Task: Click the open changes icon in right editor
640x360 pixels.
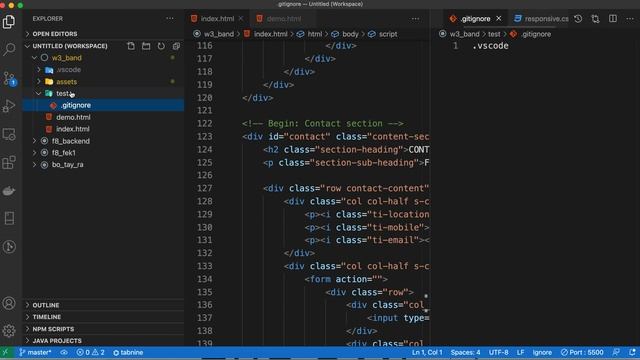Action: 596,18
